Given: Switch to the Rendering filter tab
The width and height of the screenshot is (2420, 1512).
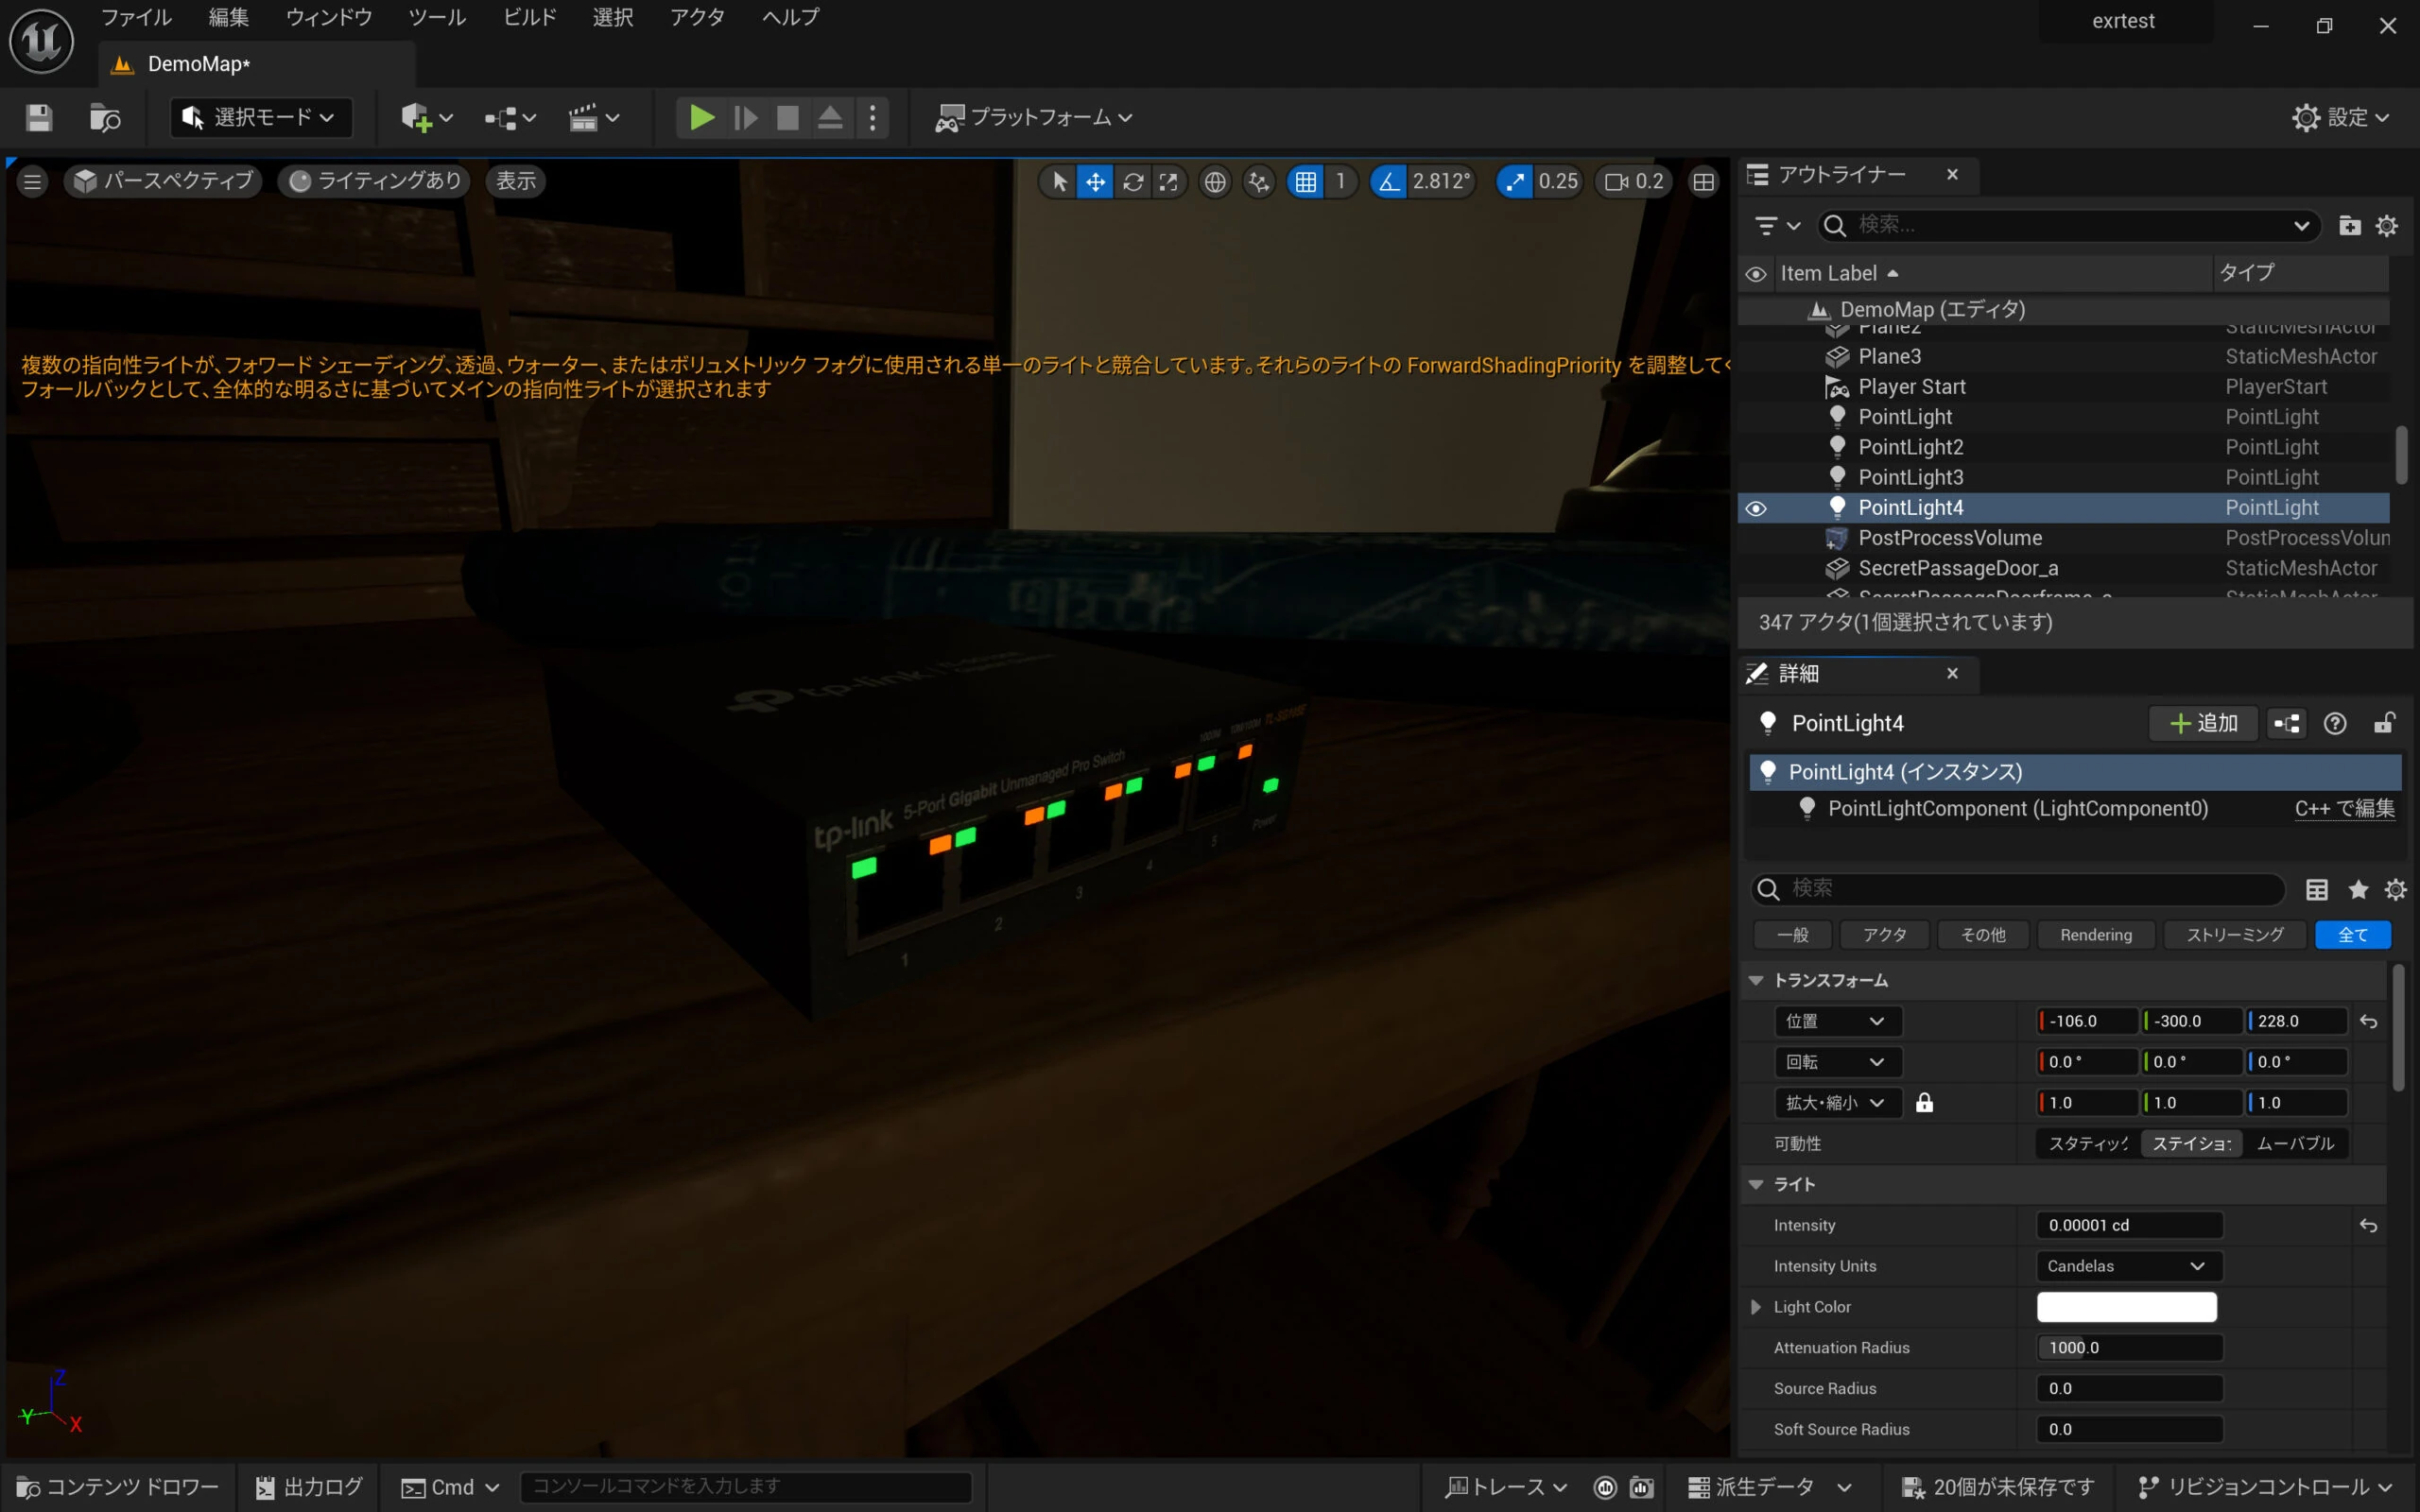Looking at the screenshot, I should [2095, 935].
